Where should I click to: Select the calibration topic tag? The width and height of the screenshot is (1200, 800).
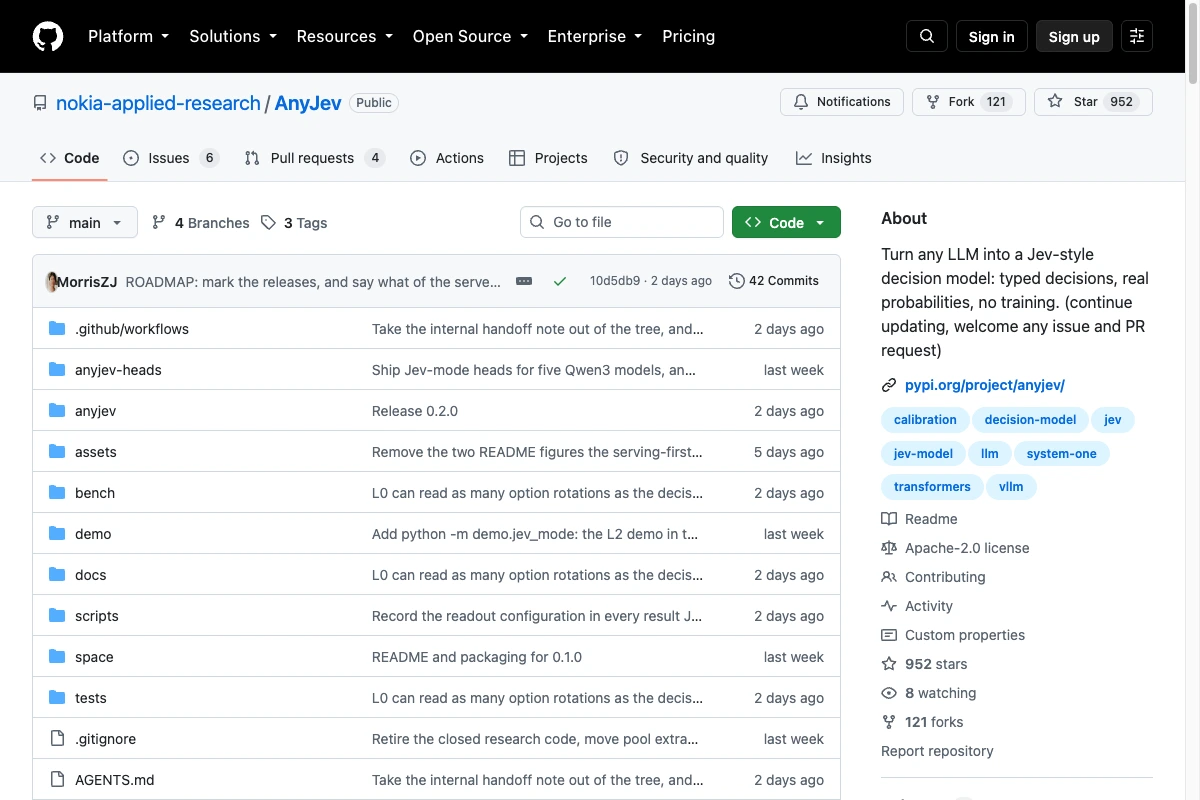point(925,420)
